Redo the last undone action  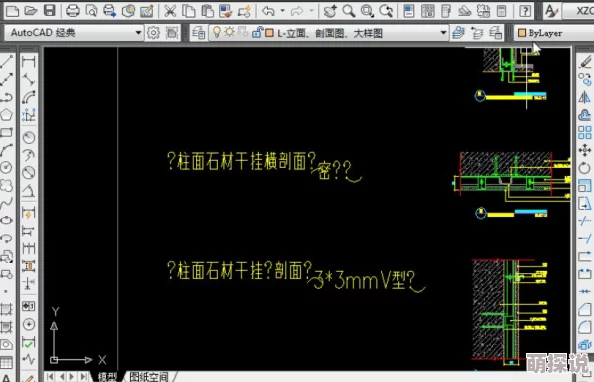(x=297, y=11)
